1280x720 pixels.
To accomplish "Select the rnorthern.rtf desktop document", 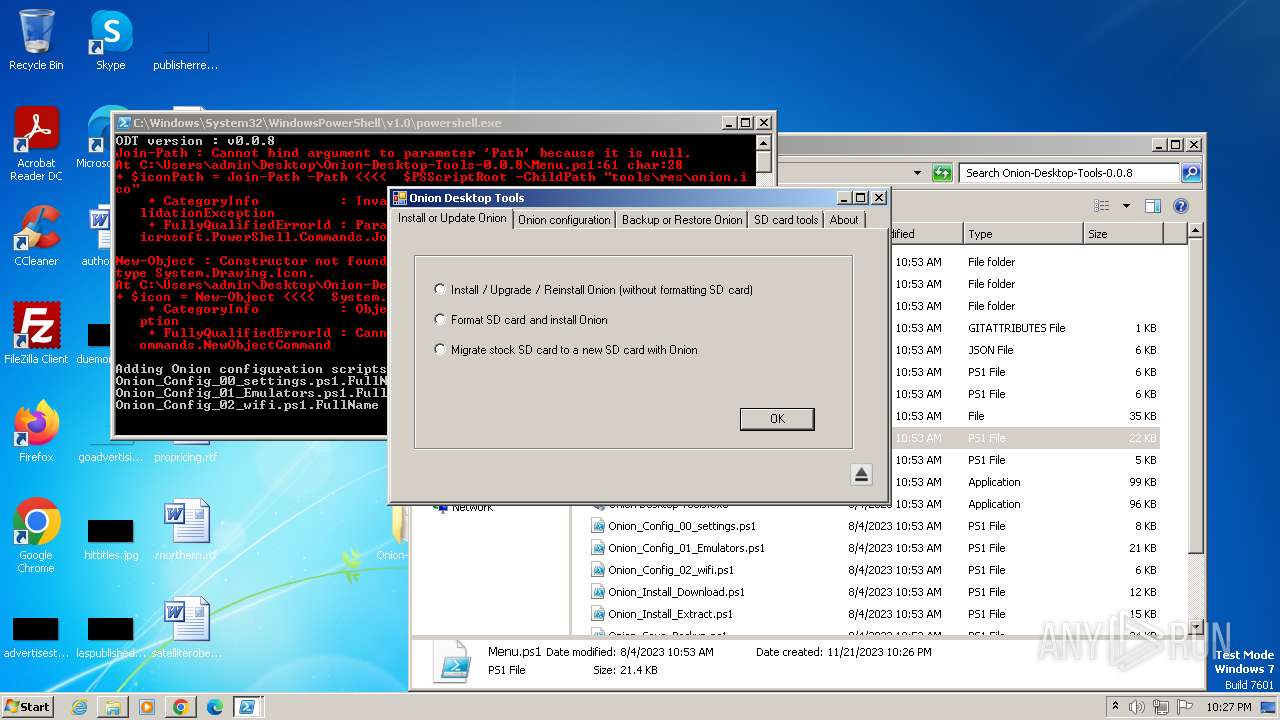I will (x=186, y=530).
